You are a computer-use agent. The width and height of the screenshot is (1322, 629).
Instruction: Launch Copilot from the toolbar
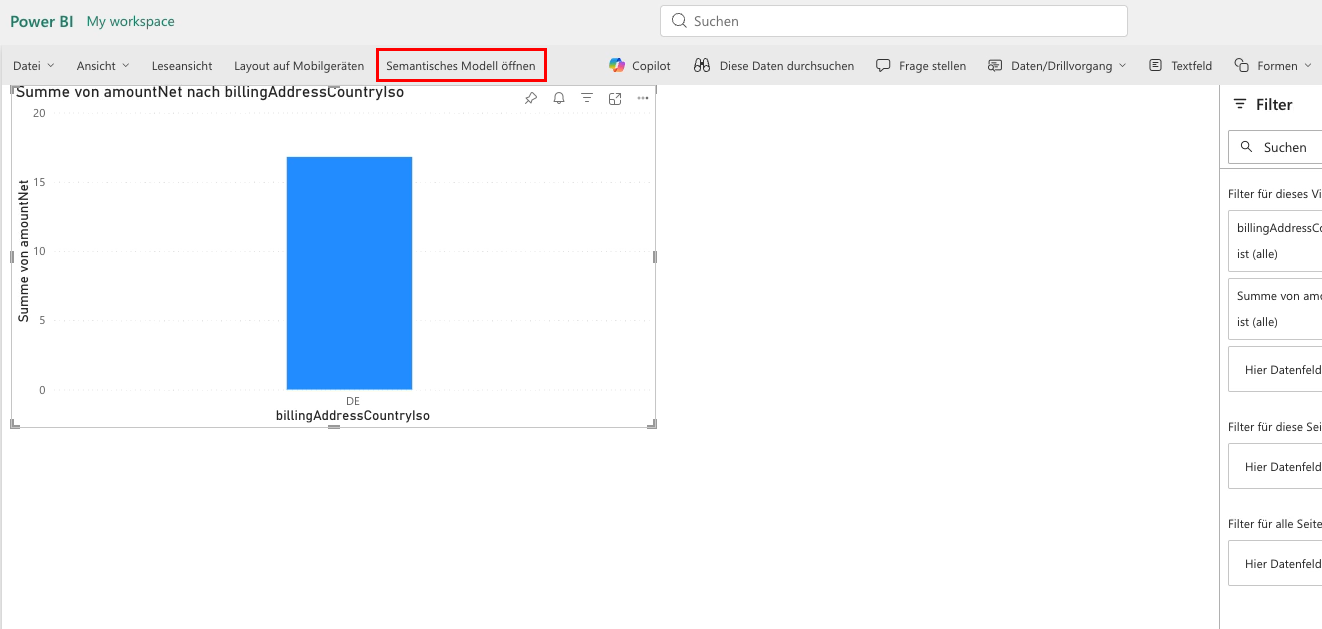(x=640, y=65)
